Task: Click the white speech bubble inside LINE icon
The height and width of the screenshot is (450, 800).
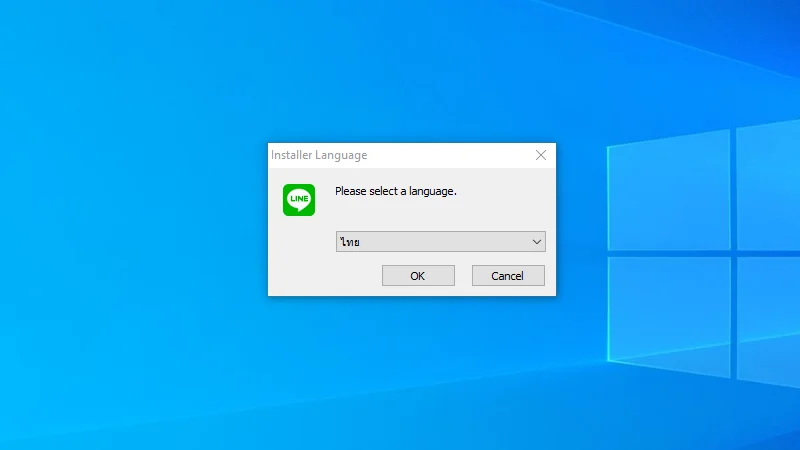Action: pyautogui.click(x=298, y=199)
